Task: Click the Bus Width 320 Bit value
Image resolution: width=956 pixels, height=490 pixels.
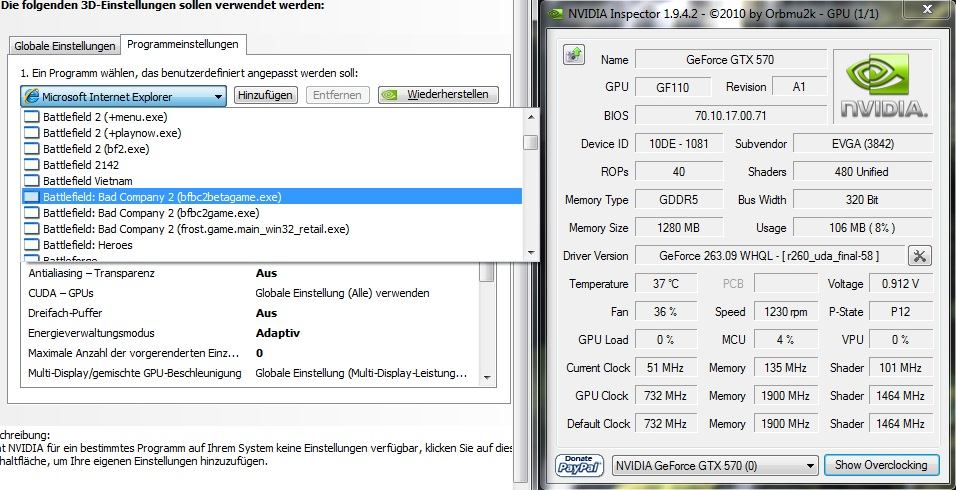Action: 863,200
